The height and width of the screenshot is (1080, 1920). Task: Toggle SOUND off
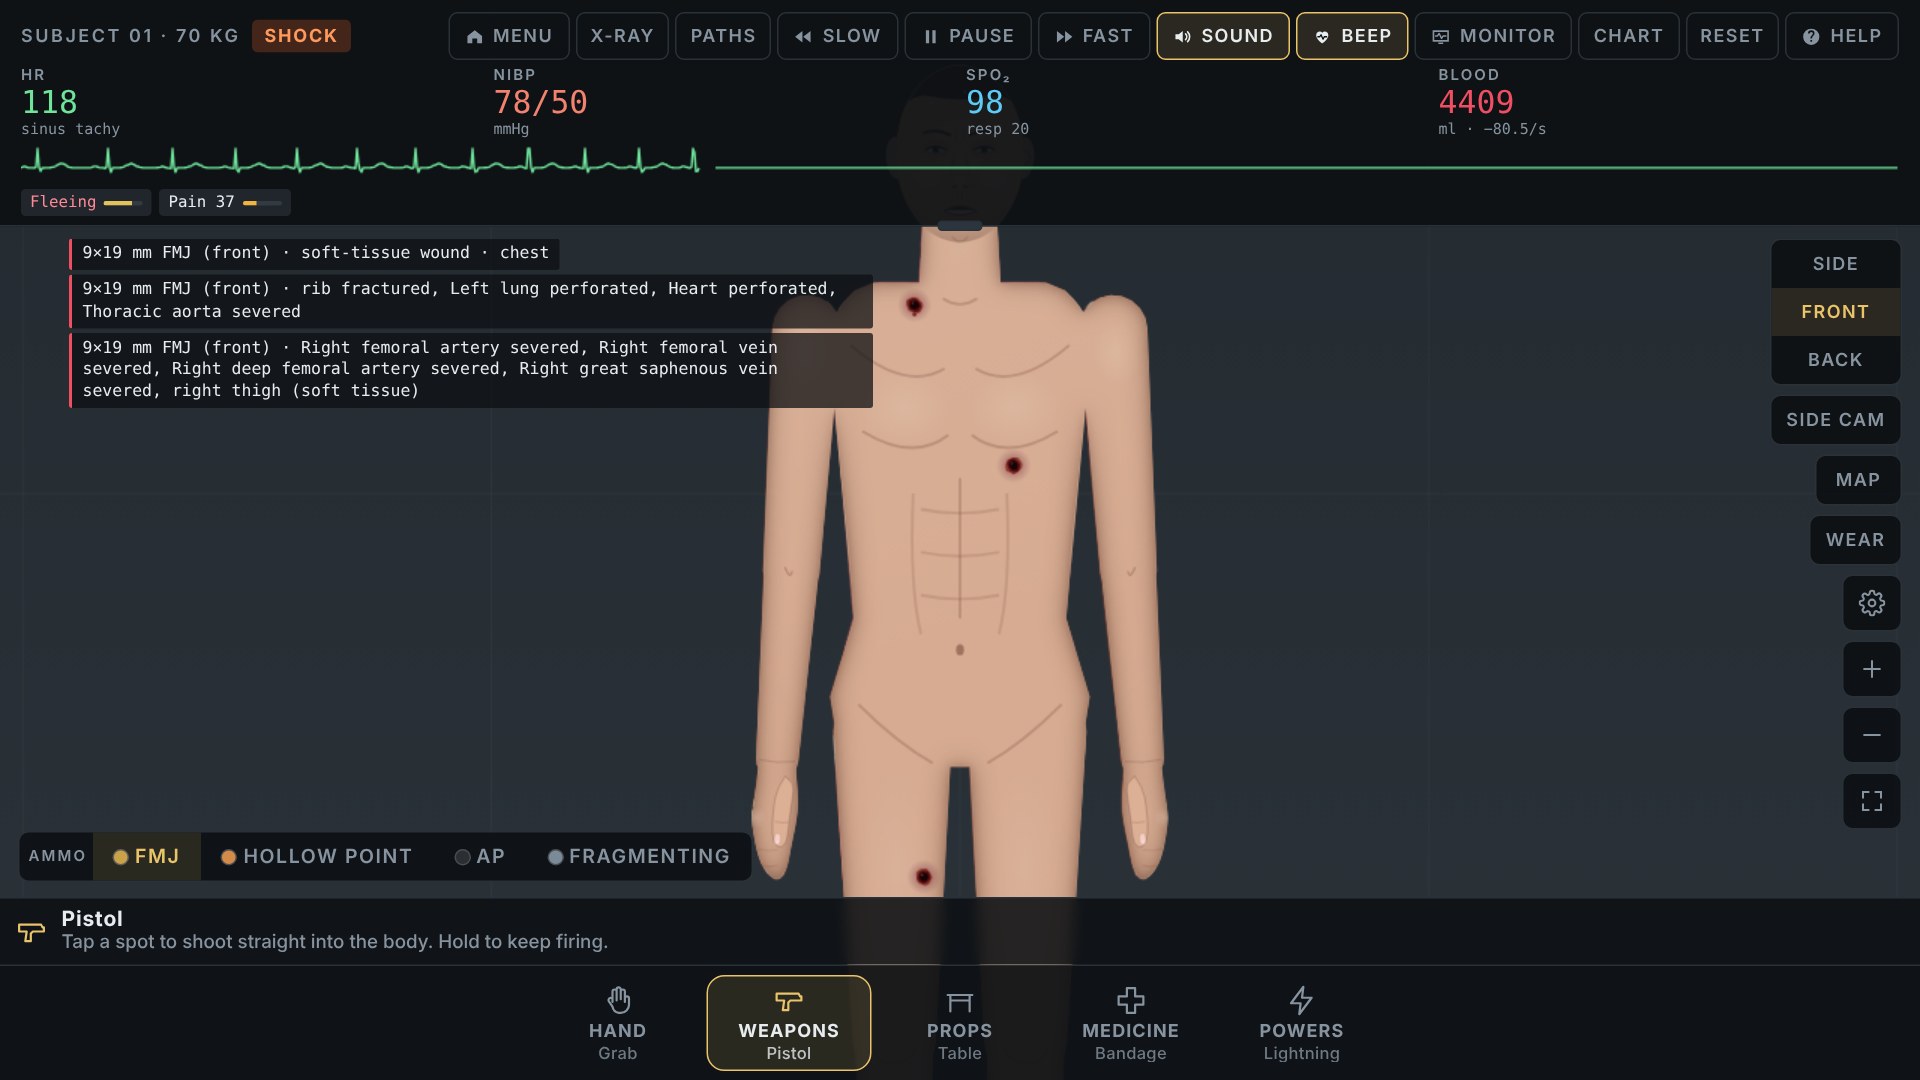pos(1223,36)
